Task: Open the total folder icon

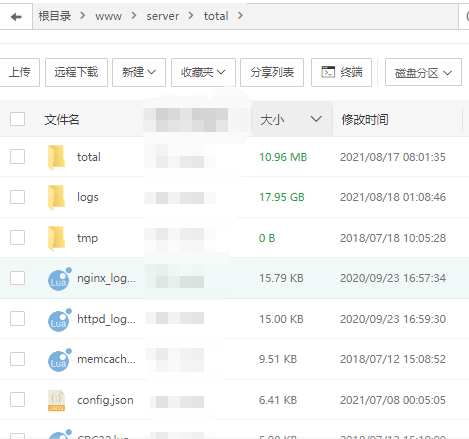Action: (x=56, y=157)
